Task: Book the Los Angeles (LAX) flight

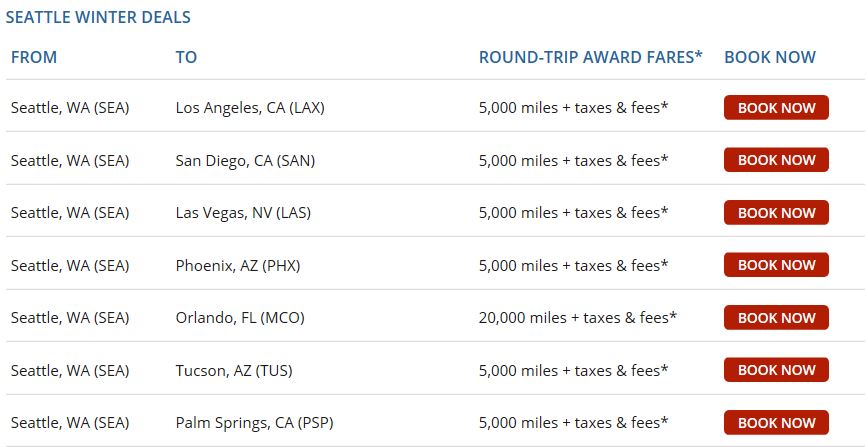Action: pyautogui.click(x=776, y=108)
